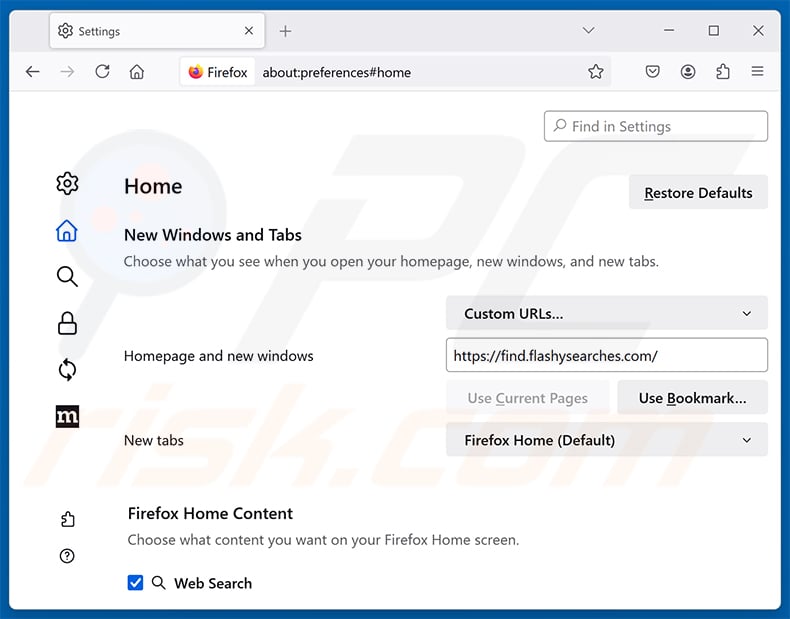Click the New tabs label
This screenshot has width=790, height=619.
154,440
